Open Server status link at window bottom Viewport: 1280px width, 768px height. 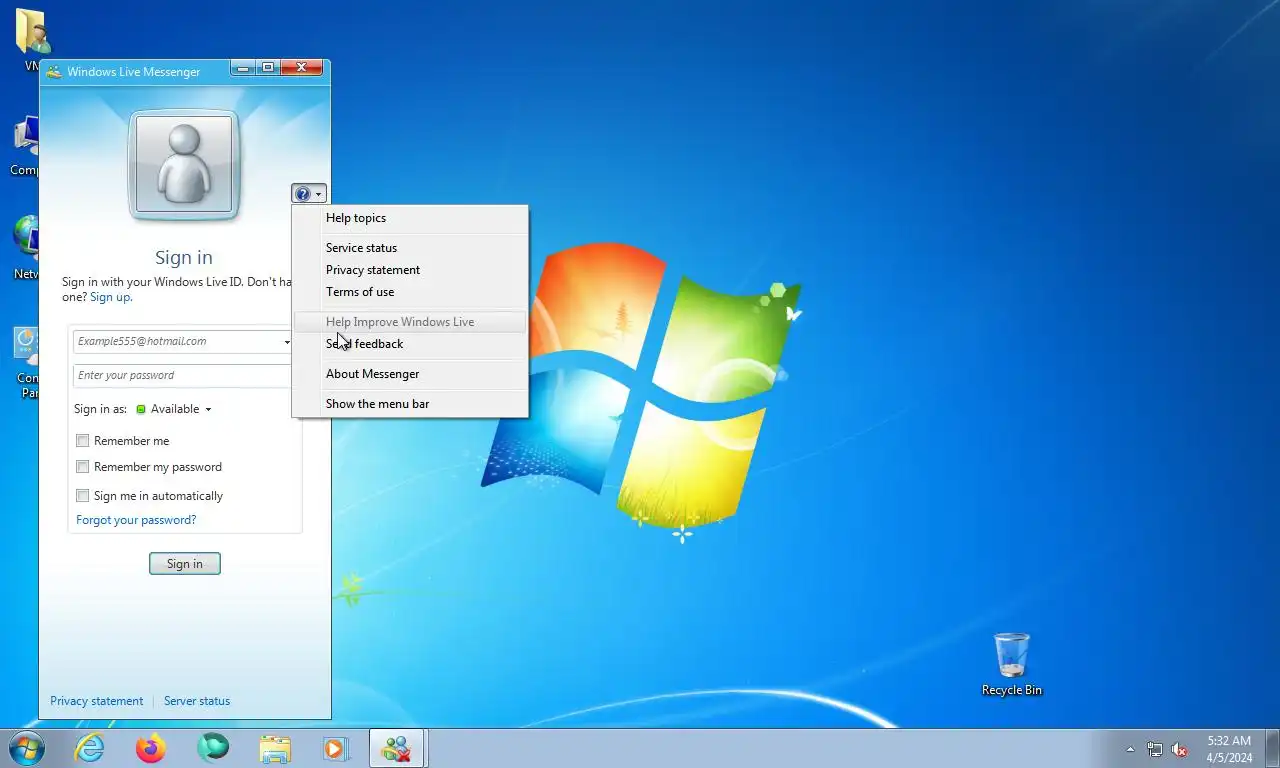(x=197, y=701)
